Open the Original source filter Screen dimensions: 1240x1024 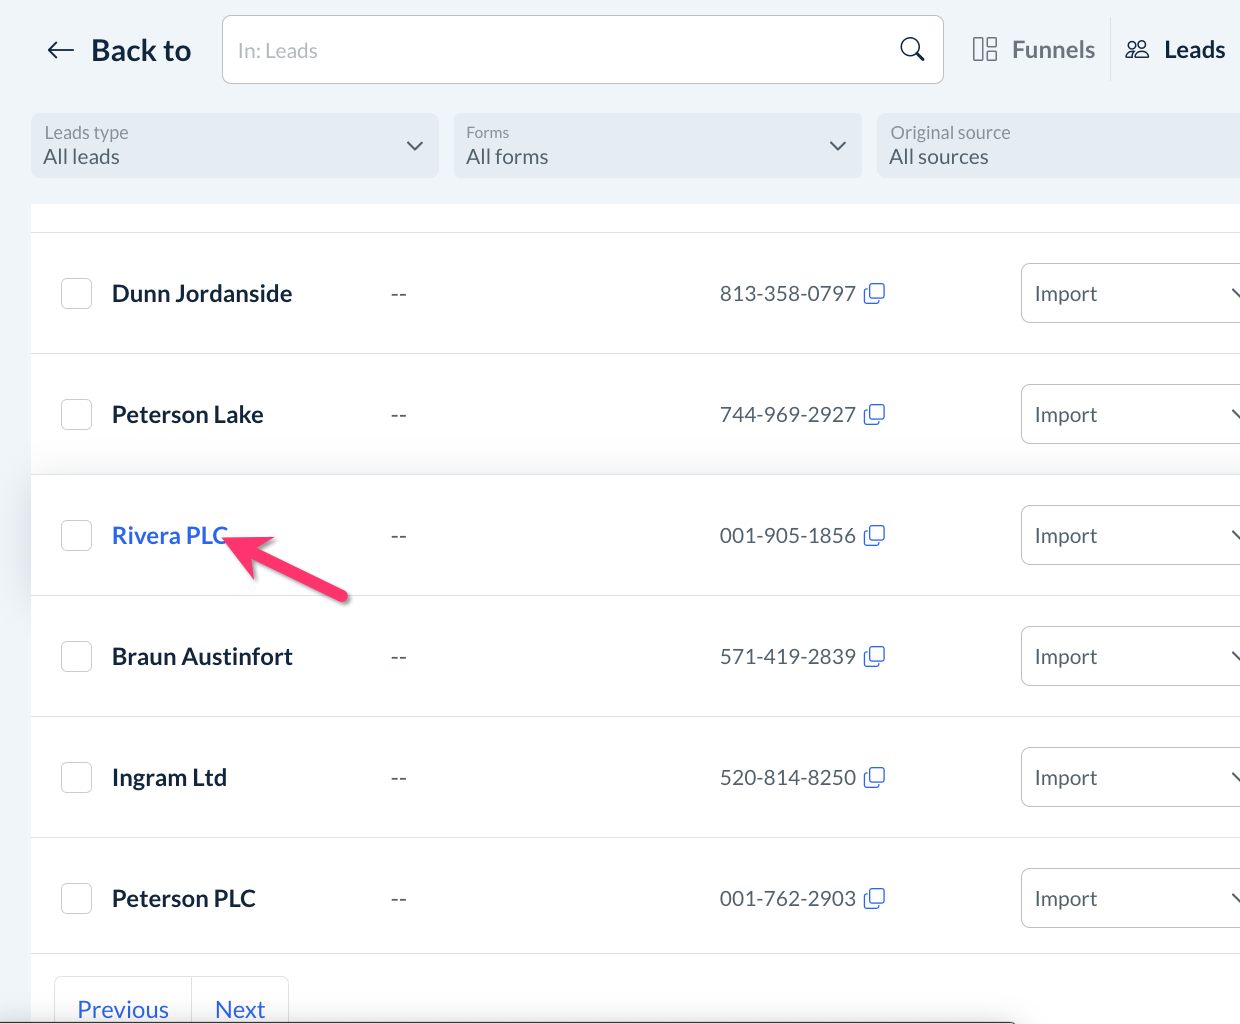tap(1058, 146)
